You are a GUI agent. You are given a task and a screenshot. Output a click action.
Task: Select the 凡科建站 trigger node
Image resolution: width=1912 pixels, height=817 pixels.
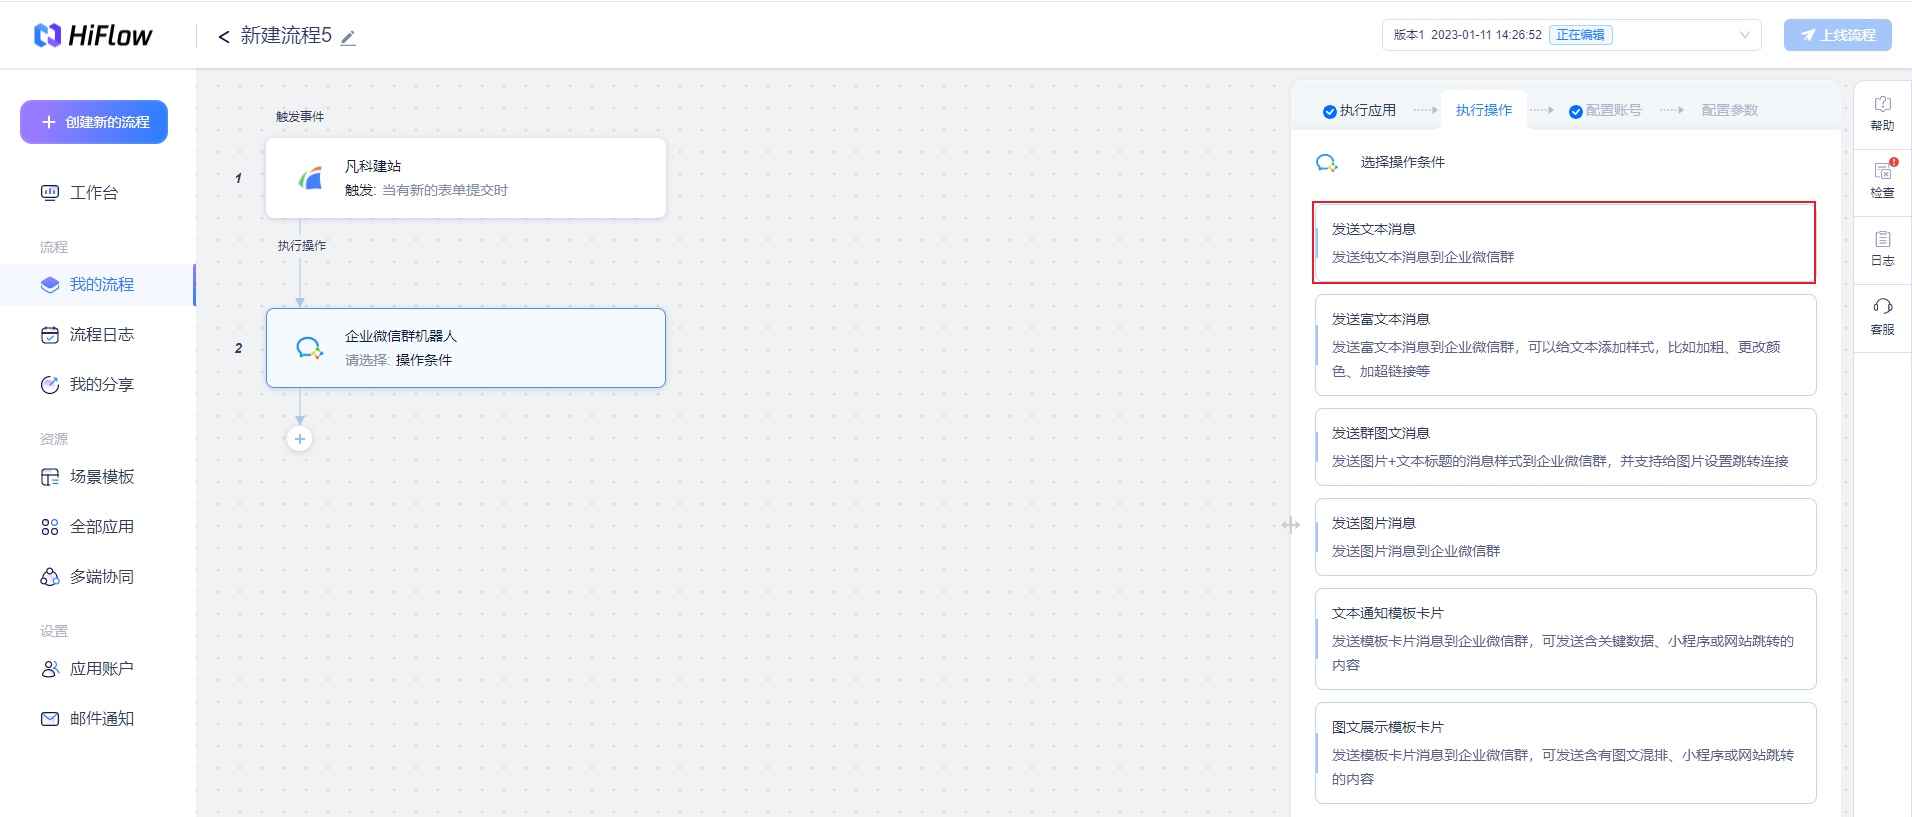[x=466, y=178]
